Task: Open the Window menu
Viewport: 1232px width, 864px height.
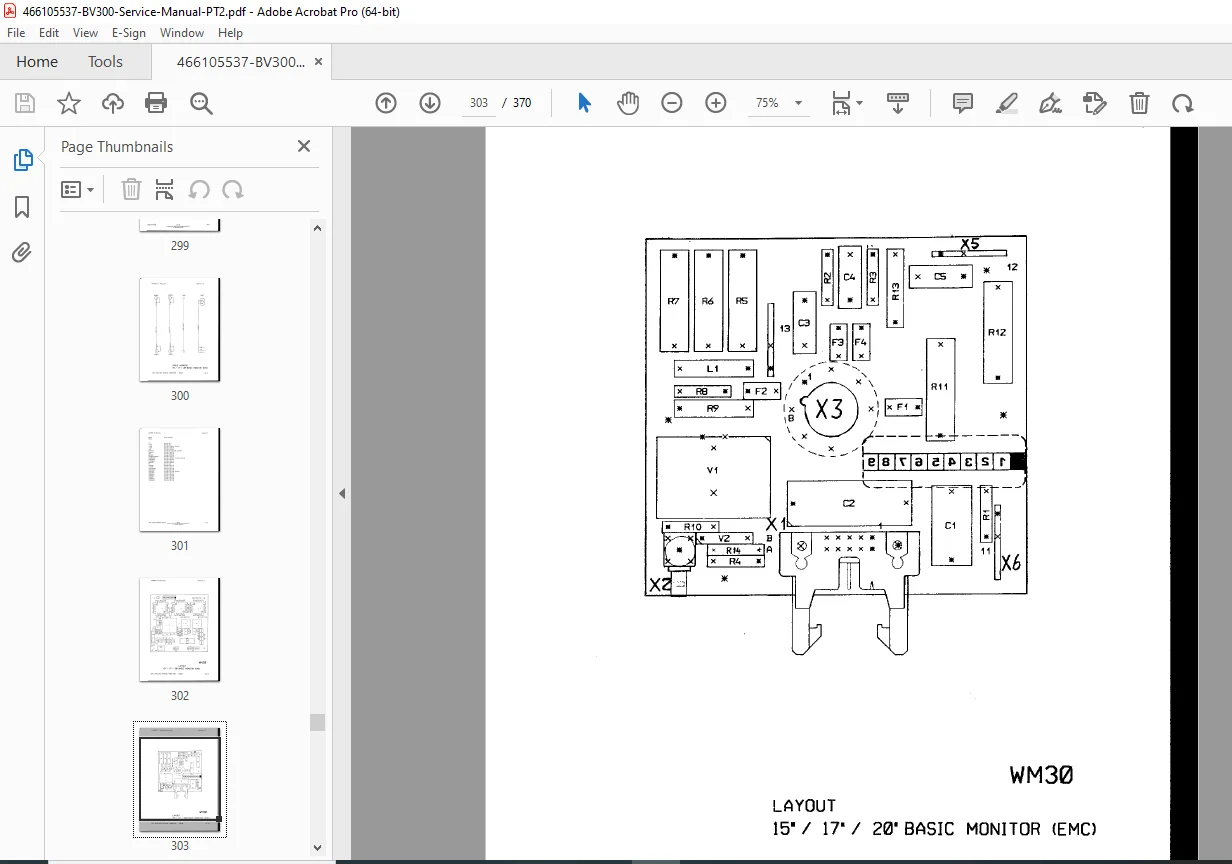Action: 182,32
